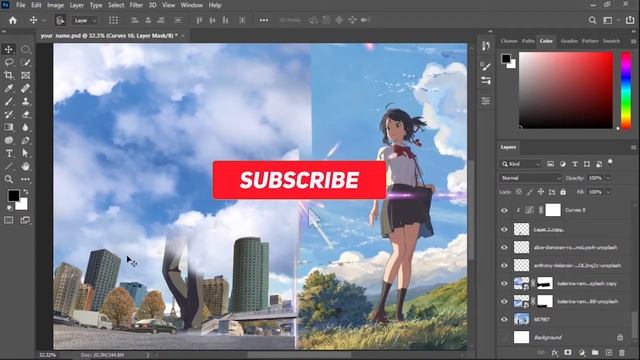Open the Layer menu

click(x=76, y=5)
